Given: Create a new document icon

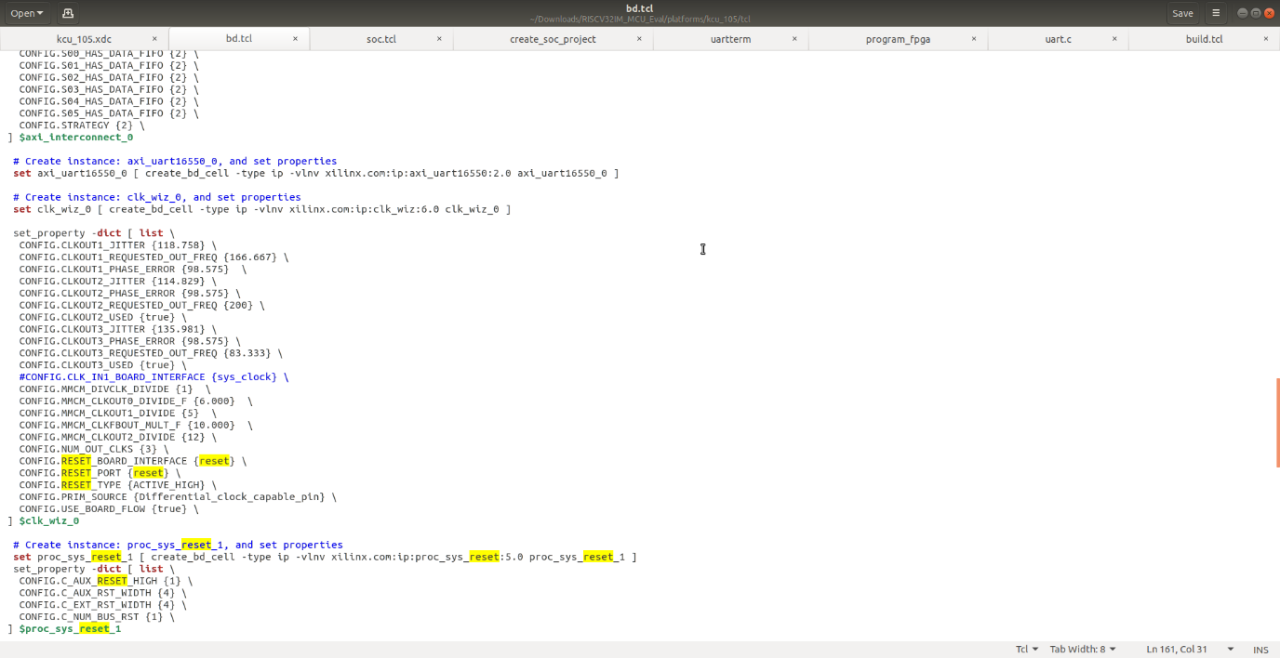Looking at the screenshot, I should [68, 13].
